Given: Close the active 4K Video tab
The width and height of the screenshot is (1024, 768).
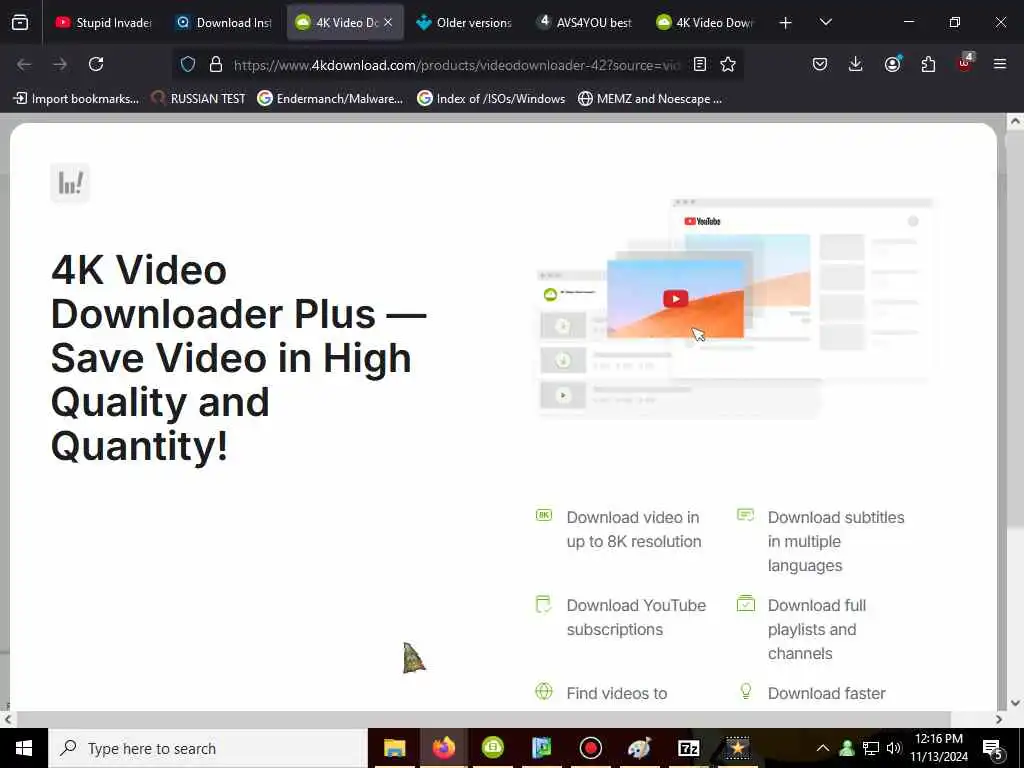Looking at the screenshot, I should coord(388,23).
